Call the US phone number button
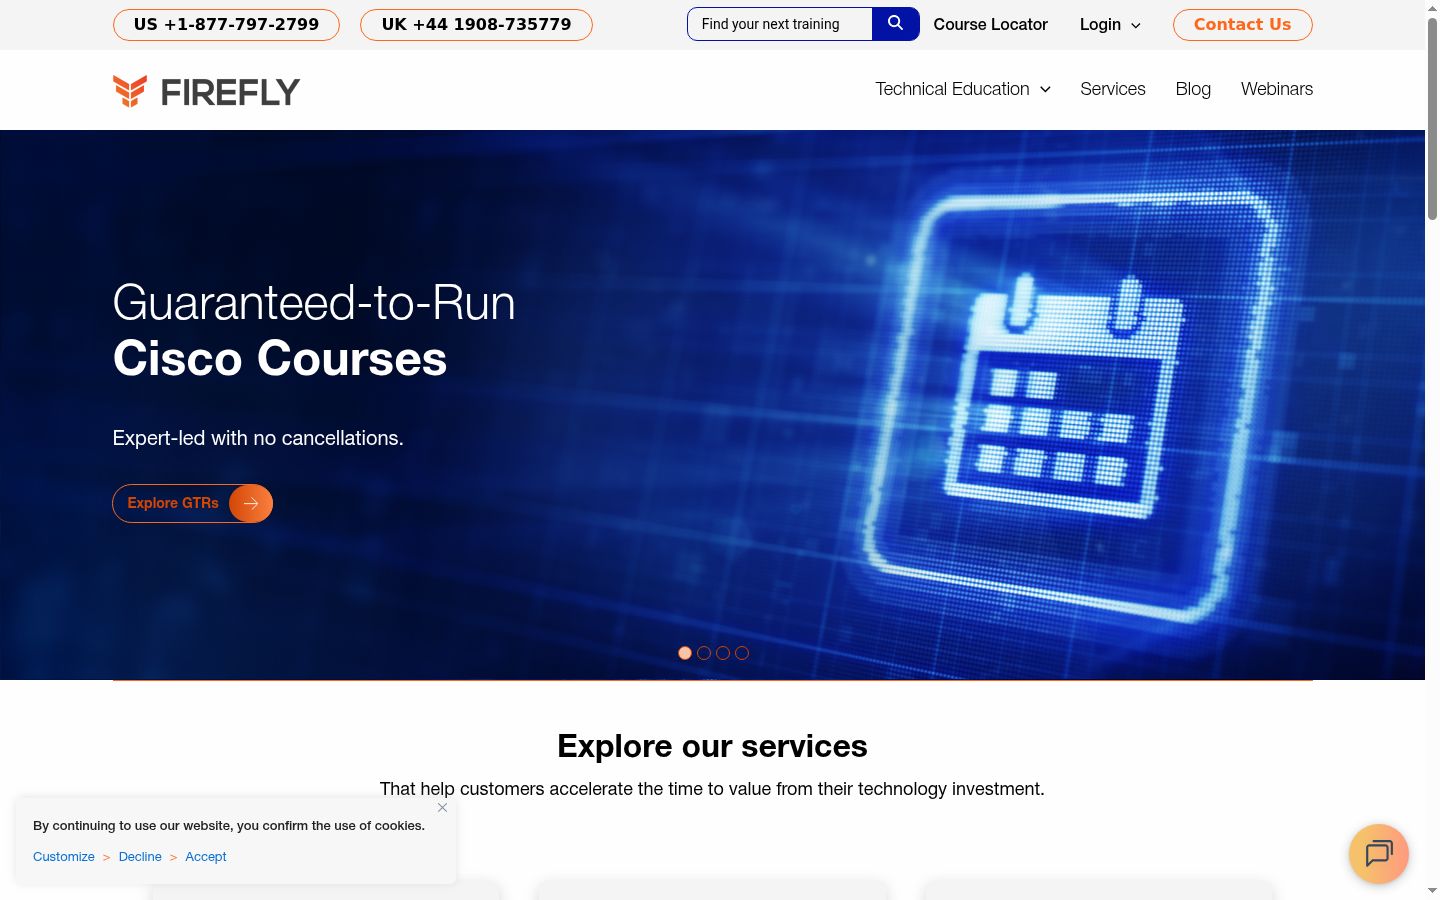 point(226,24)
